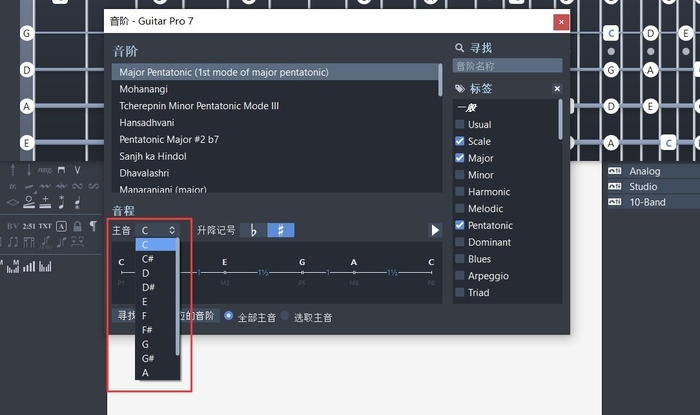Pick D in the root note list
The width and height of the screenshot is (700, 415).
tap(146, 273)
